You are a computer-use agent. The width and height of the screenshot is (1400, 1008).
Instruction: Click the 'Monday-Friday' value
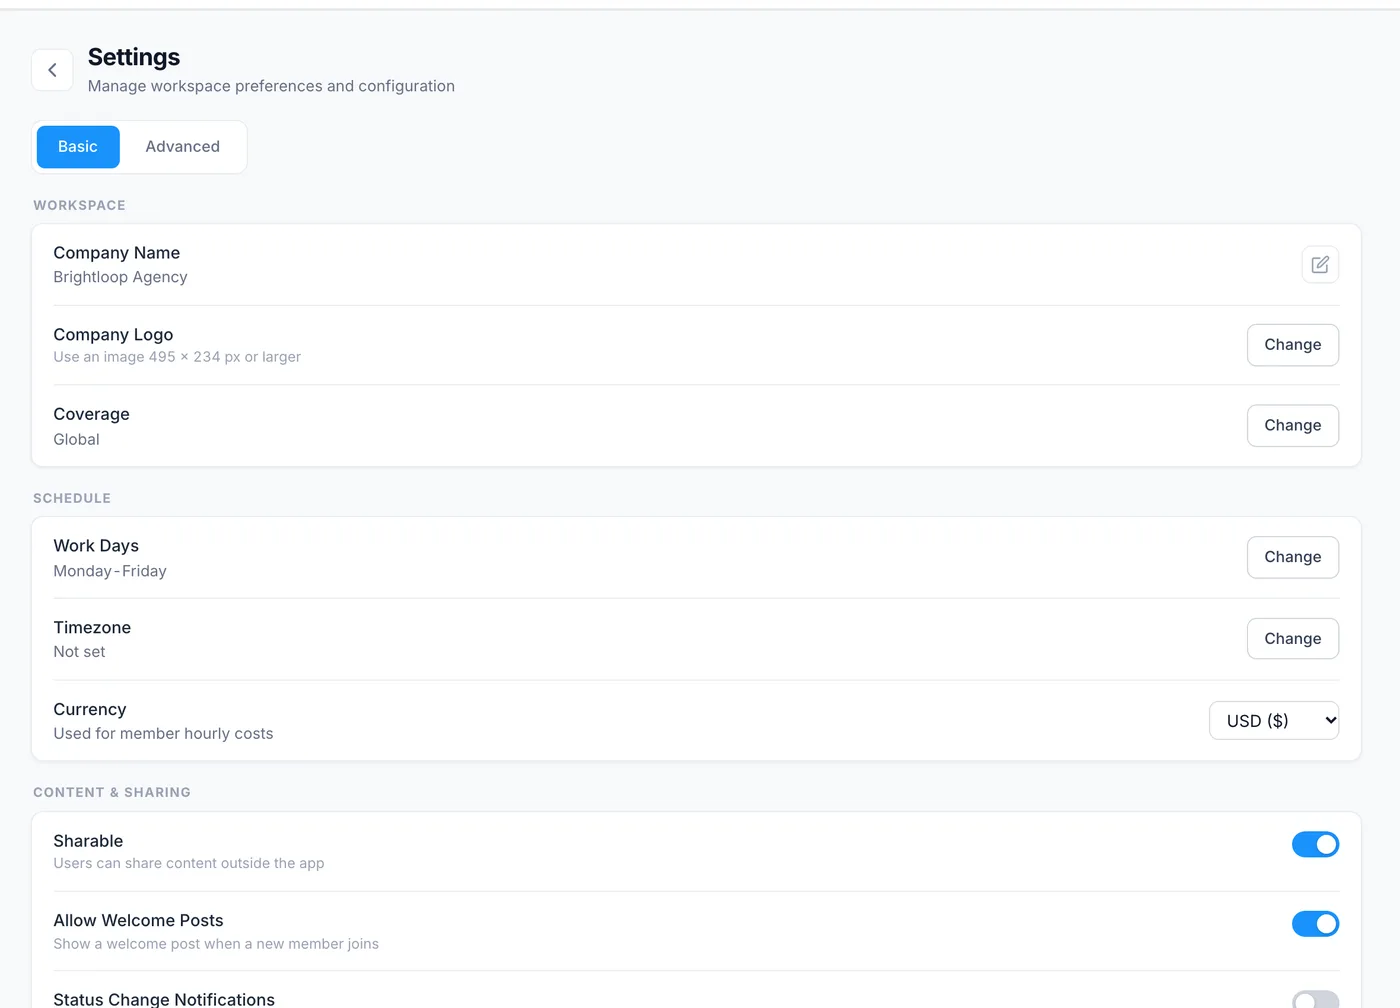[110, 571]
